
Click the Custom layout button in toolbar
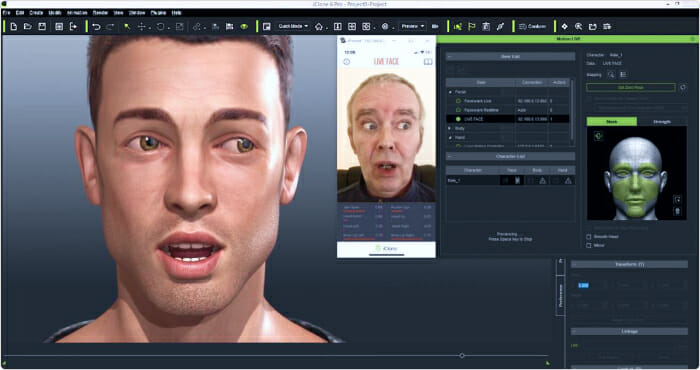tap(533, 27)
